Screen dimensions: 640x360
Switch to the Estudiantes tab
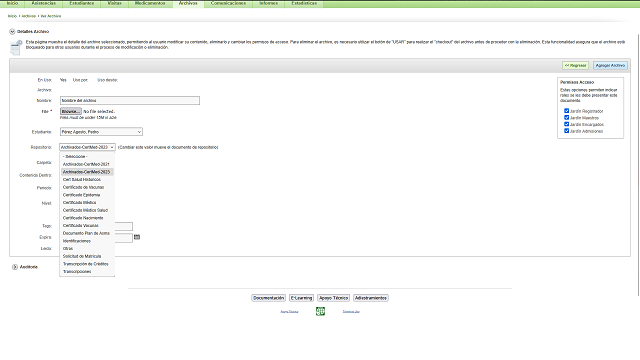tap(82, 3)
